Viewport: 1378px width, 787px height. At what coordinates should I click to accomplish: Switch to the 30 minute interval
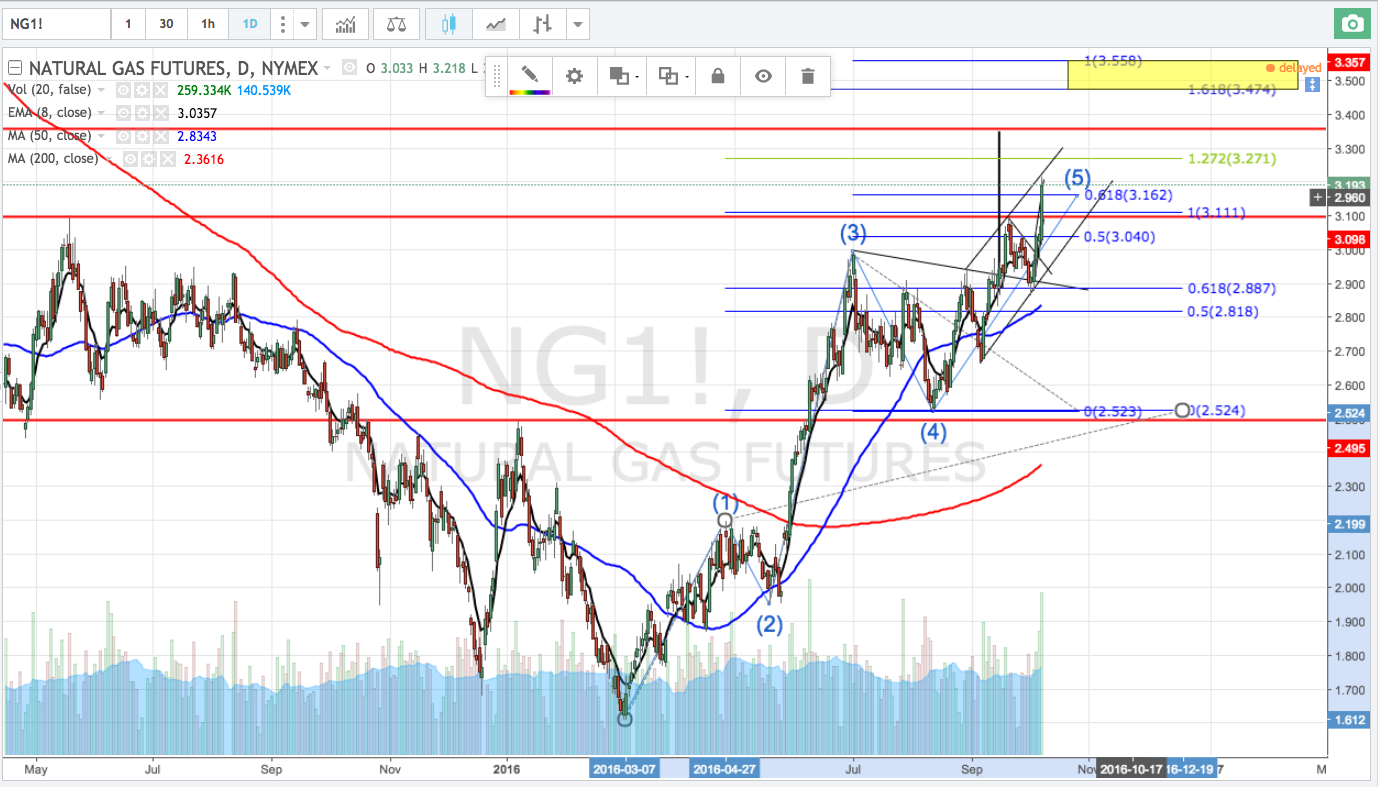click(166, 23)
